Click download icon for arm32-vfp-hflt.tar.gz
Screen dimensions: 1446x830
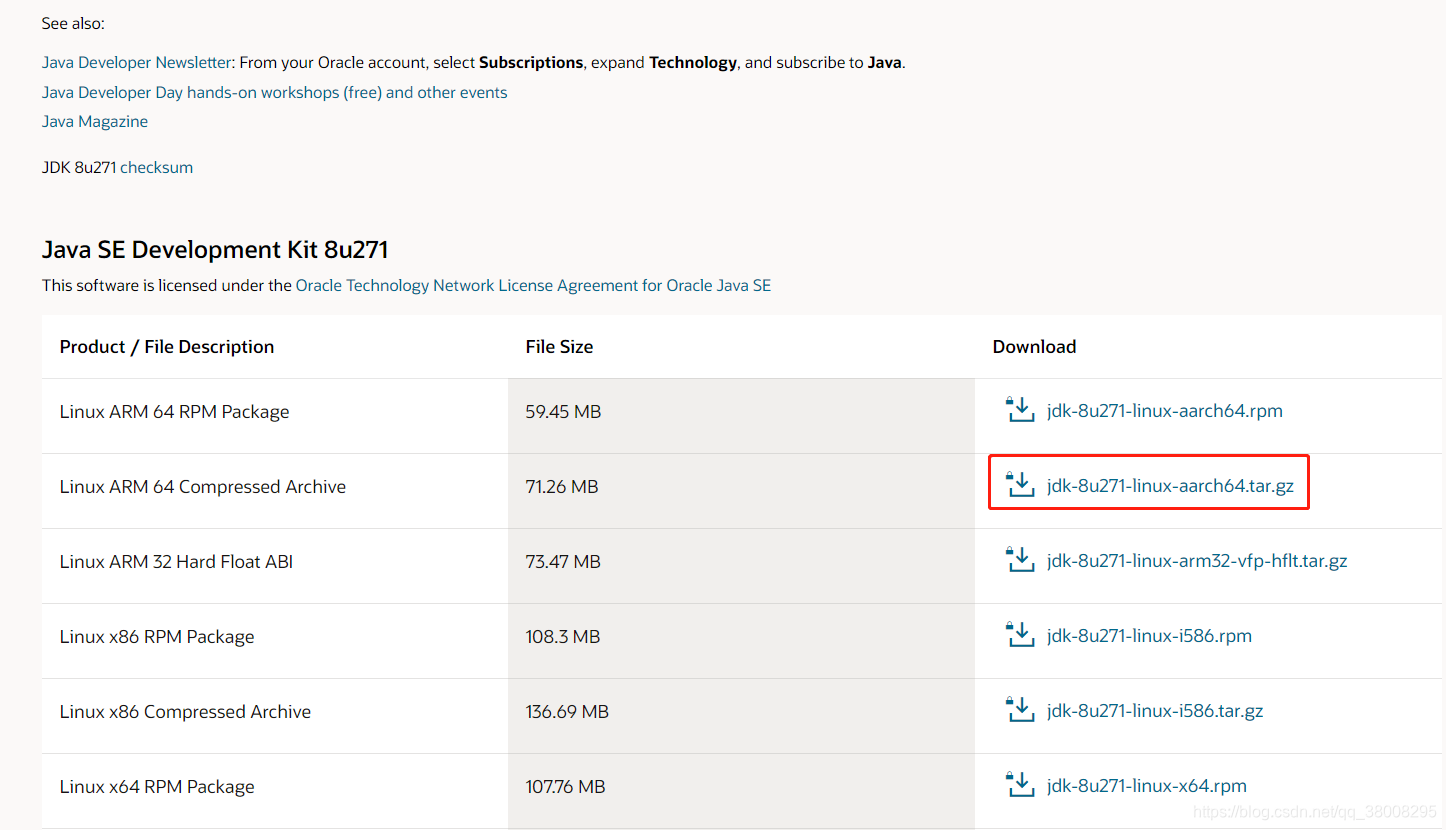[x=1019, y=560]
